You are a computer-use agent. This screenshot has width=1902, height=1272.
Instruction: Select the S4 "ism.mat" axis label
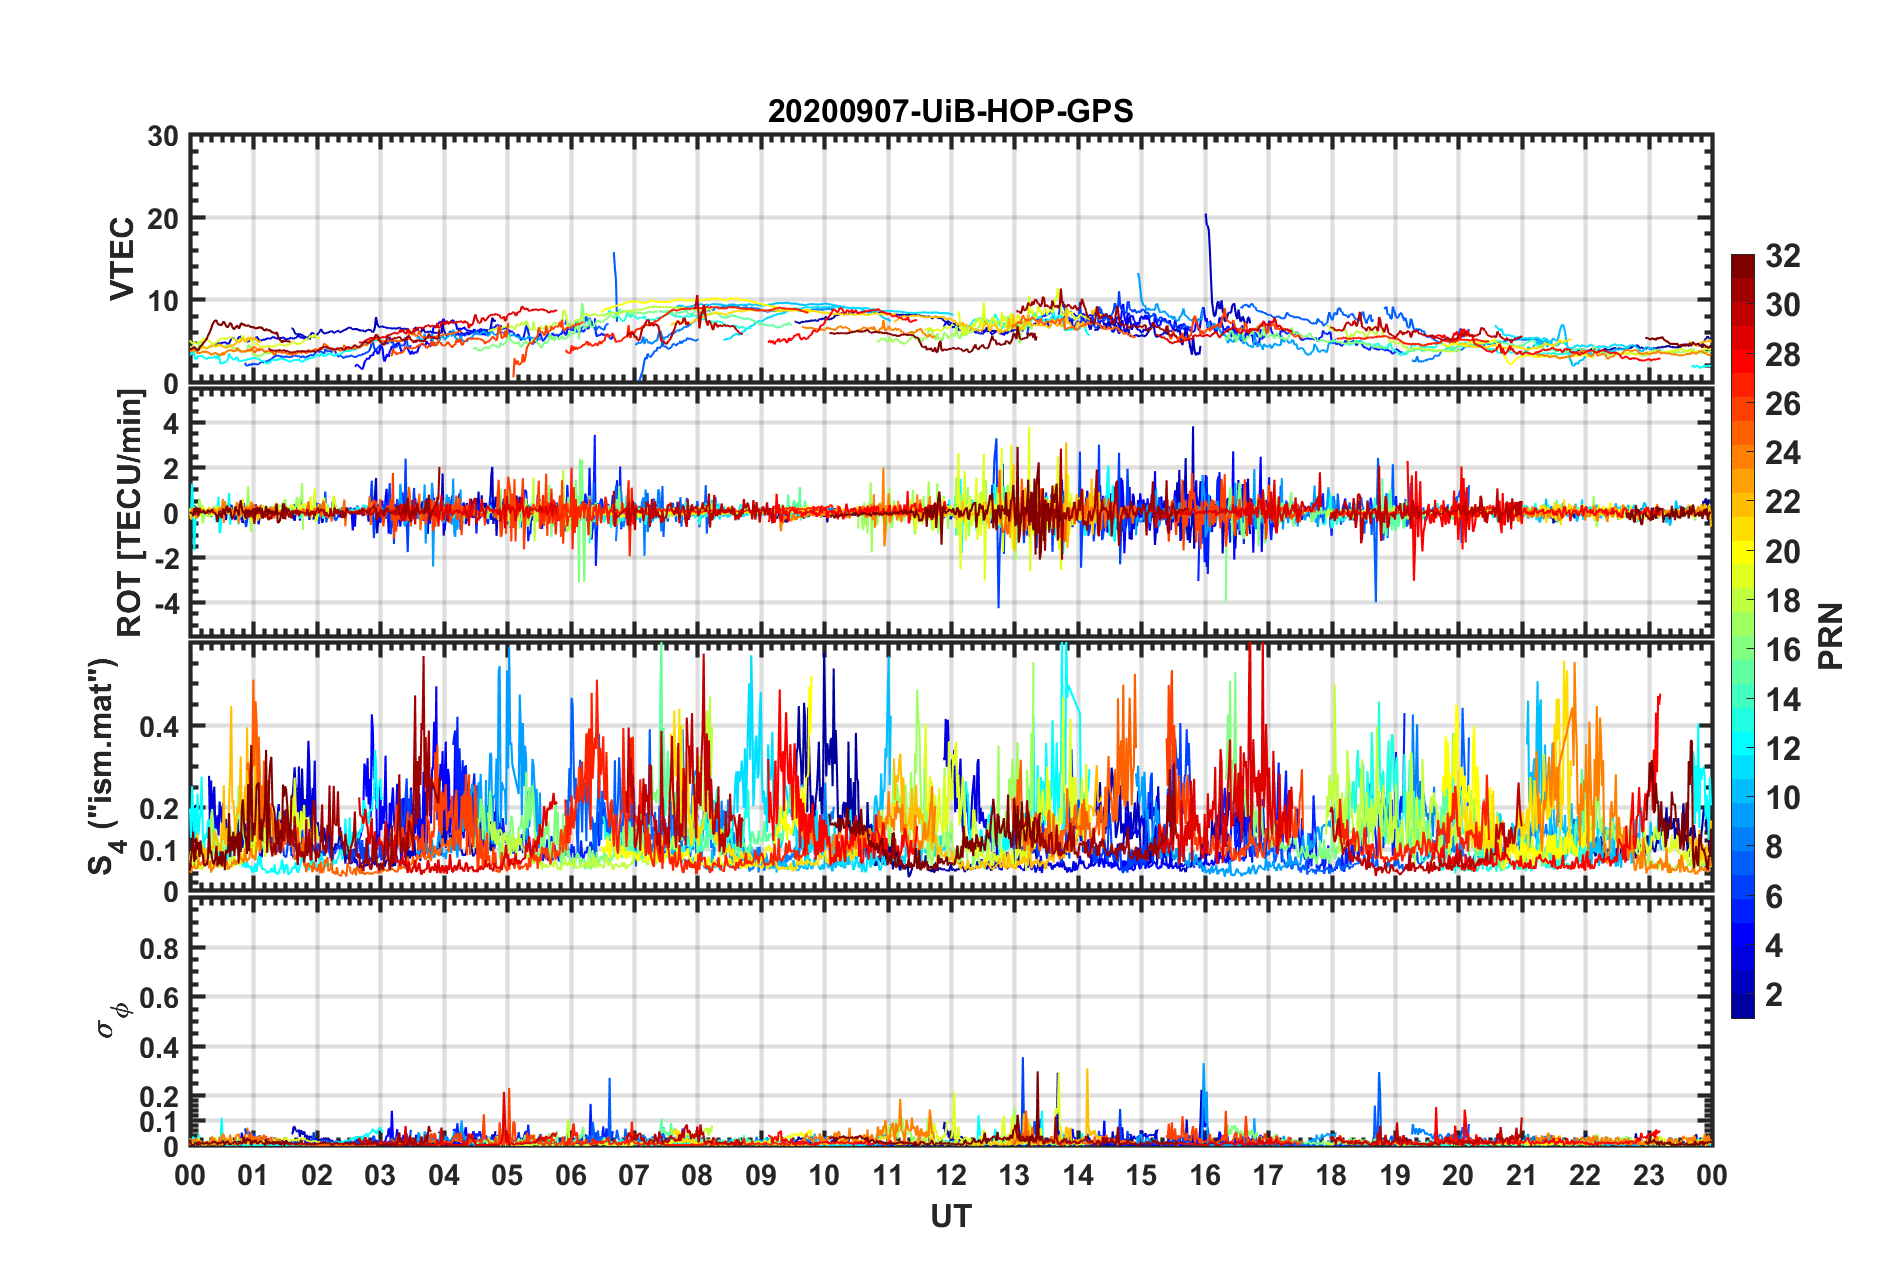(103, 766)
